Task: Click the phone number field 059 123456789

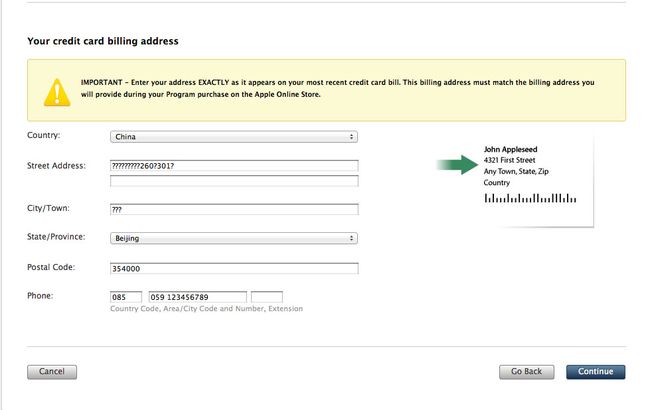Action: (x=198, y=297)
